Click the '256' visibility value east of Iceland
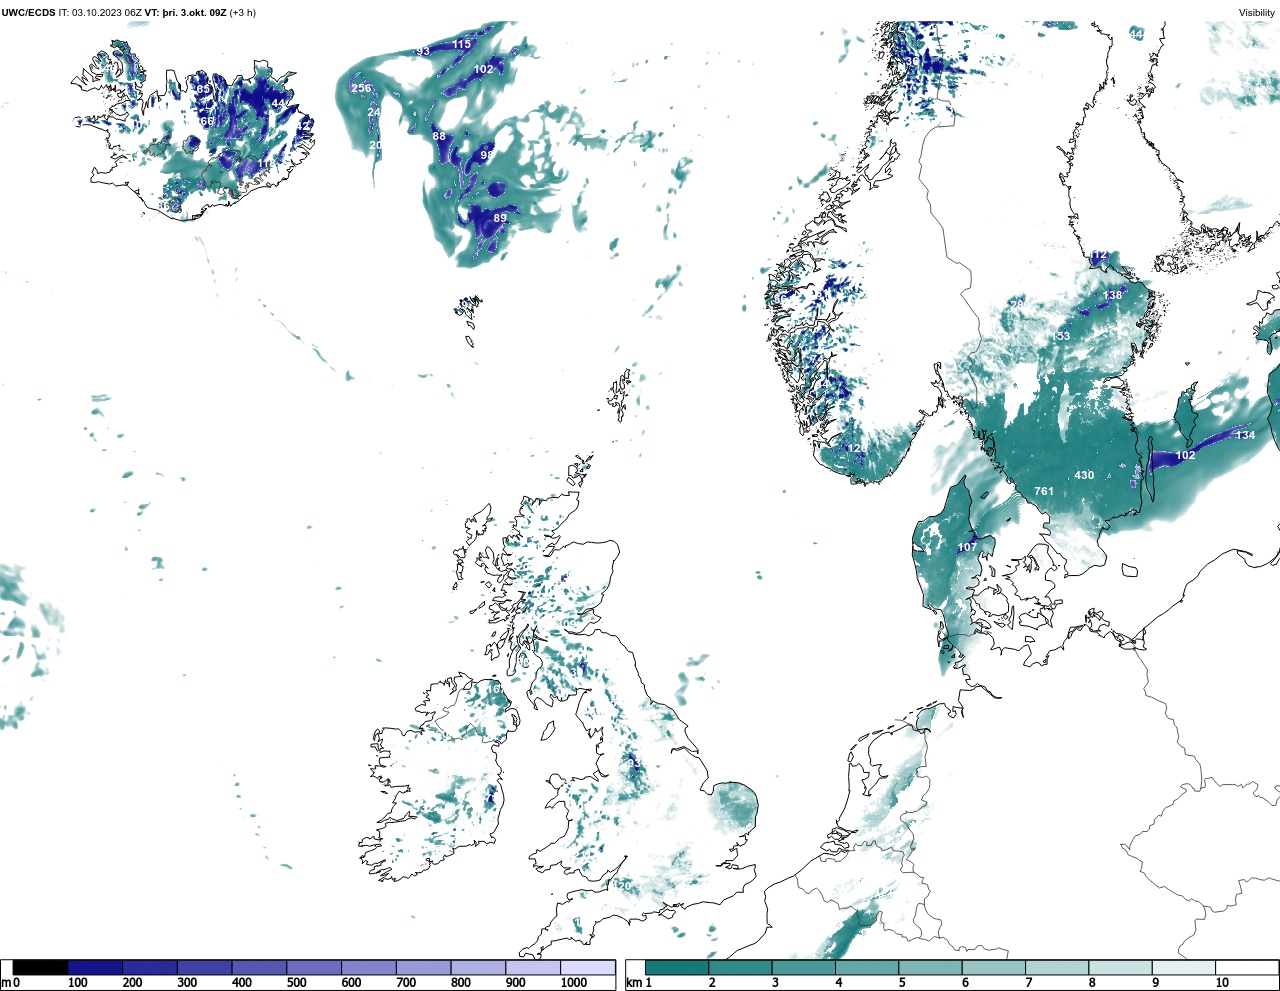This screenshot has height=991, width=1280. [x=361, y=88]
